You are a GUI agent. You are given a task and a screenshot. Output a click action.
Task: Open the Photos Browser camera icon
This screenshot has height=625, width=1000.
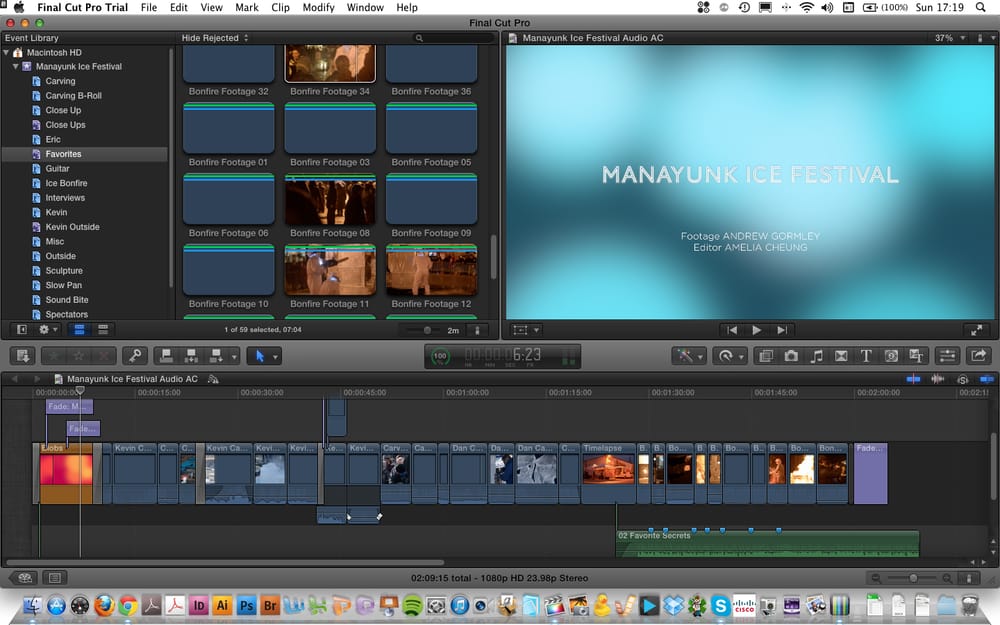791,356
